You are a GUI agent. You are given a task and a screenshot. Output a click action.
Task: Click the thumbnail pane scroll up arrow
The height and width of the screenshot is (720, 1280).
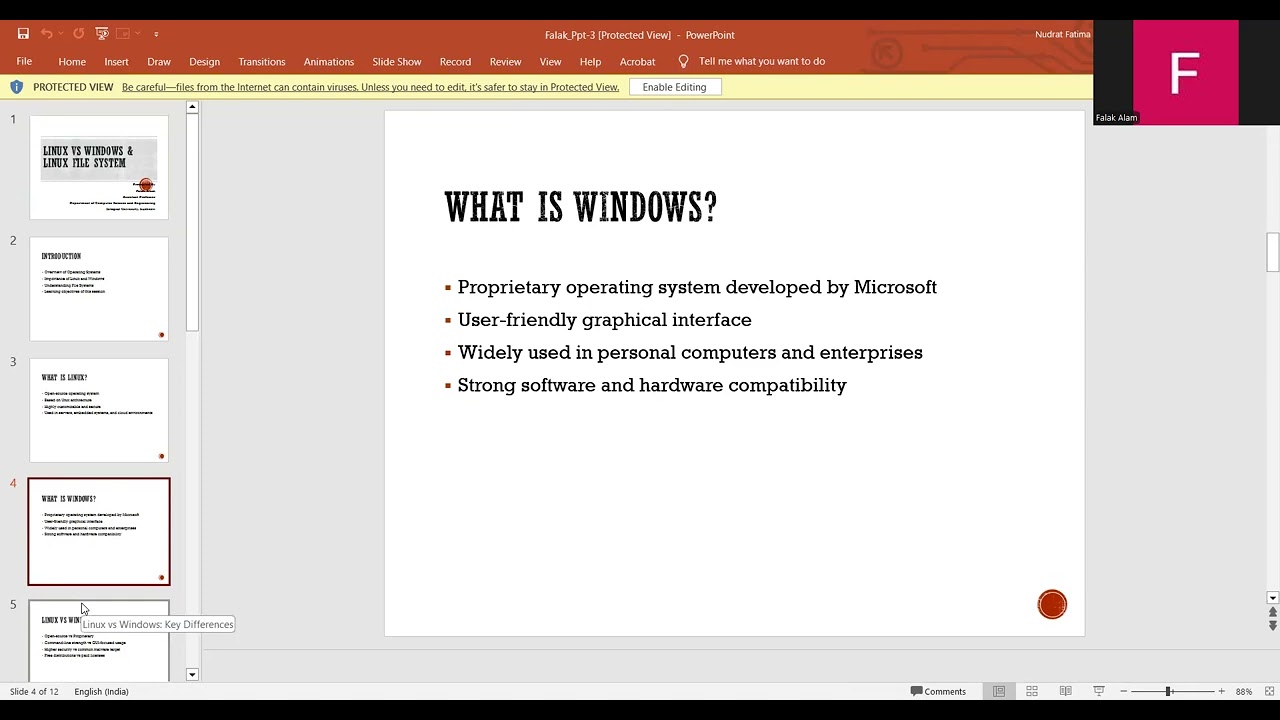click(x=192, y=107)
